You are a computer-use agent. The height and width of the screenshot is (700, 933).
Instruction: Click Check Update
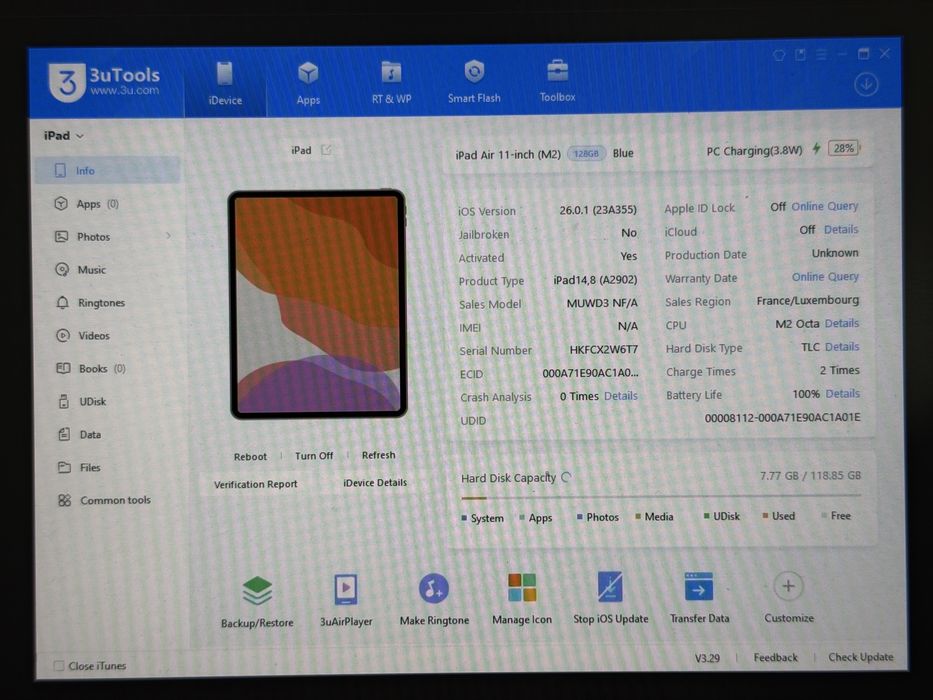860,657
